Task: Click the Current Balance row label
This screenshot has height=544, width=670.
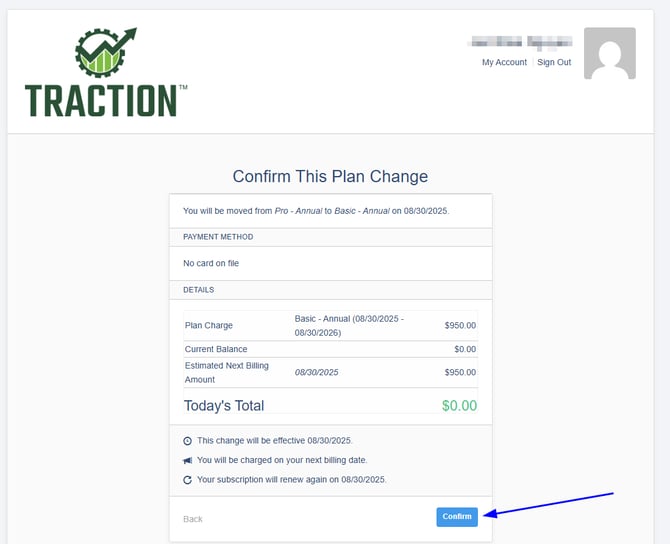Action: click(216, 349)
